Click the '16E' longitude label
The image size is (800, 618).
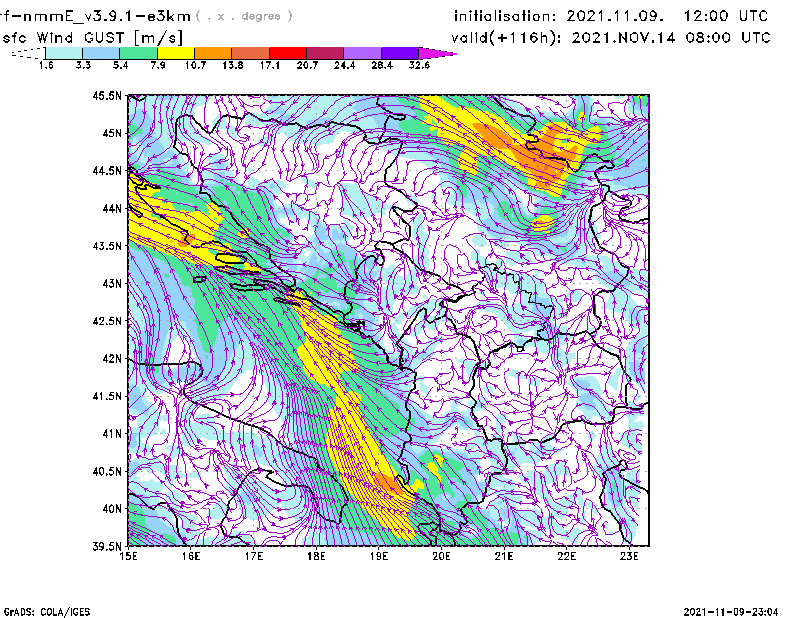[x=191, y=556]
